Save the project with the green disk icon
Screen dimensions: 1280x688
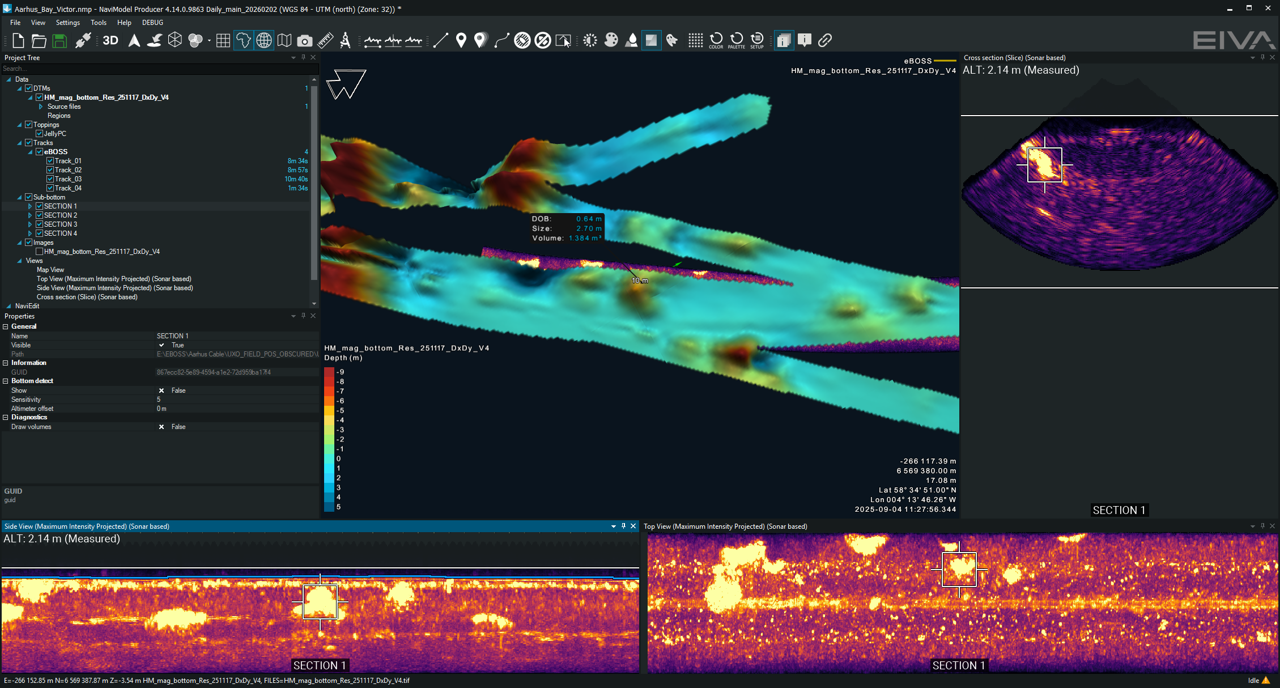coord(59,41)
